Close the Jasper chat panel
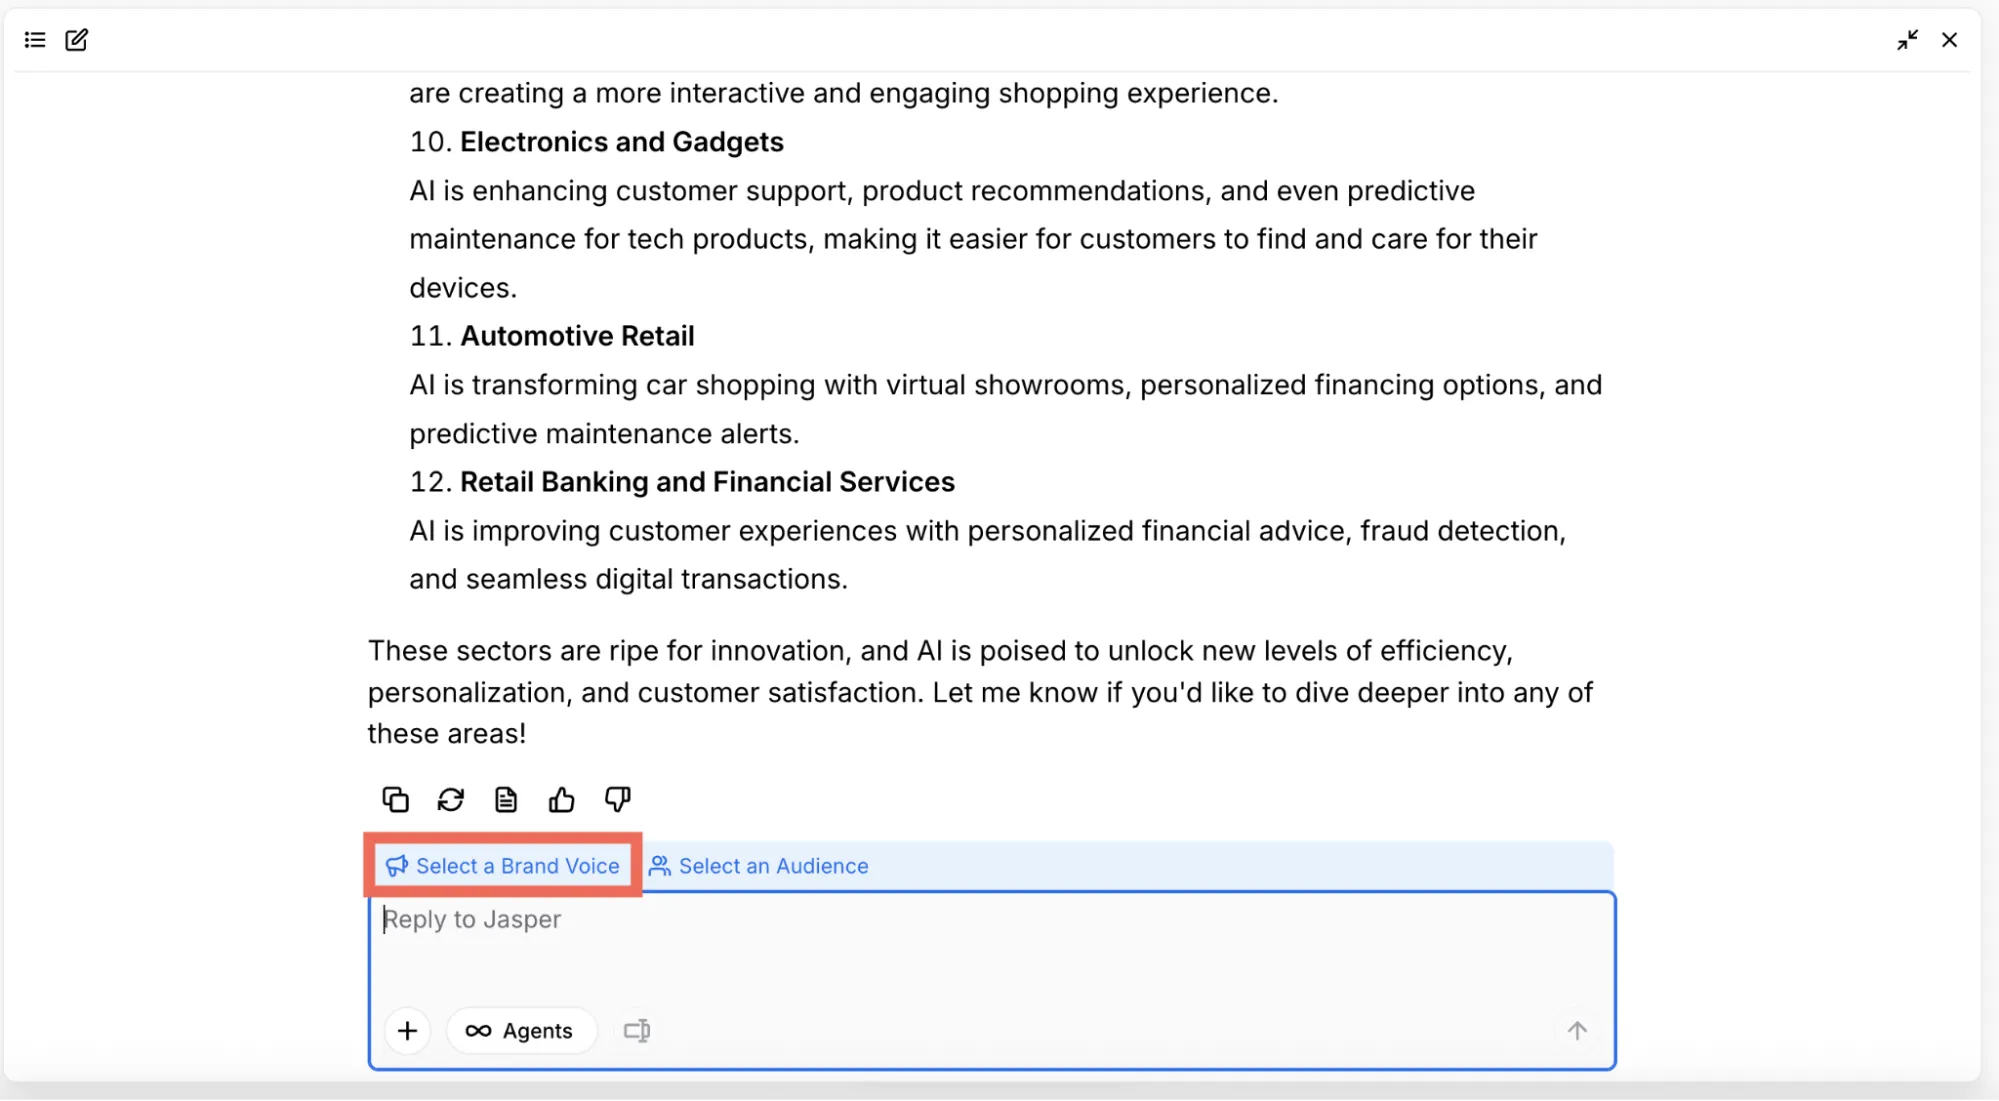The image size is (1999, 1101). [1949, 40]
